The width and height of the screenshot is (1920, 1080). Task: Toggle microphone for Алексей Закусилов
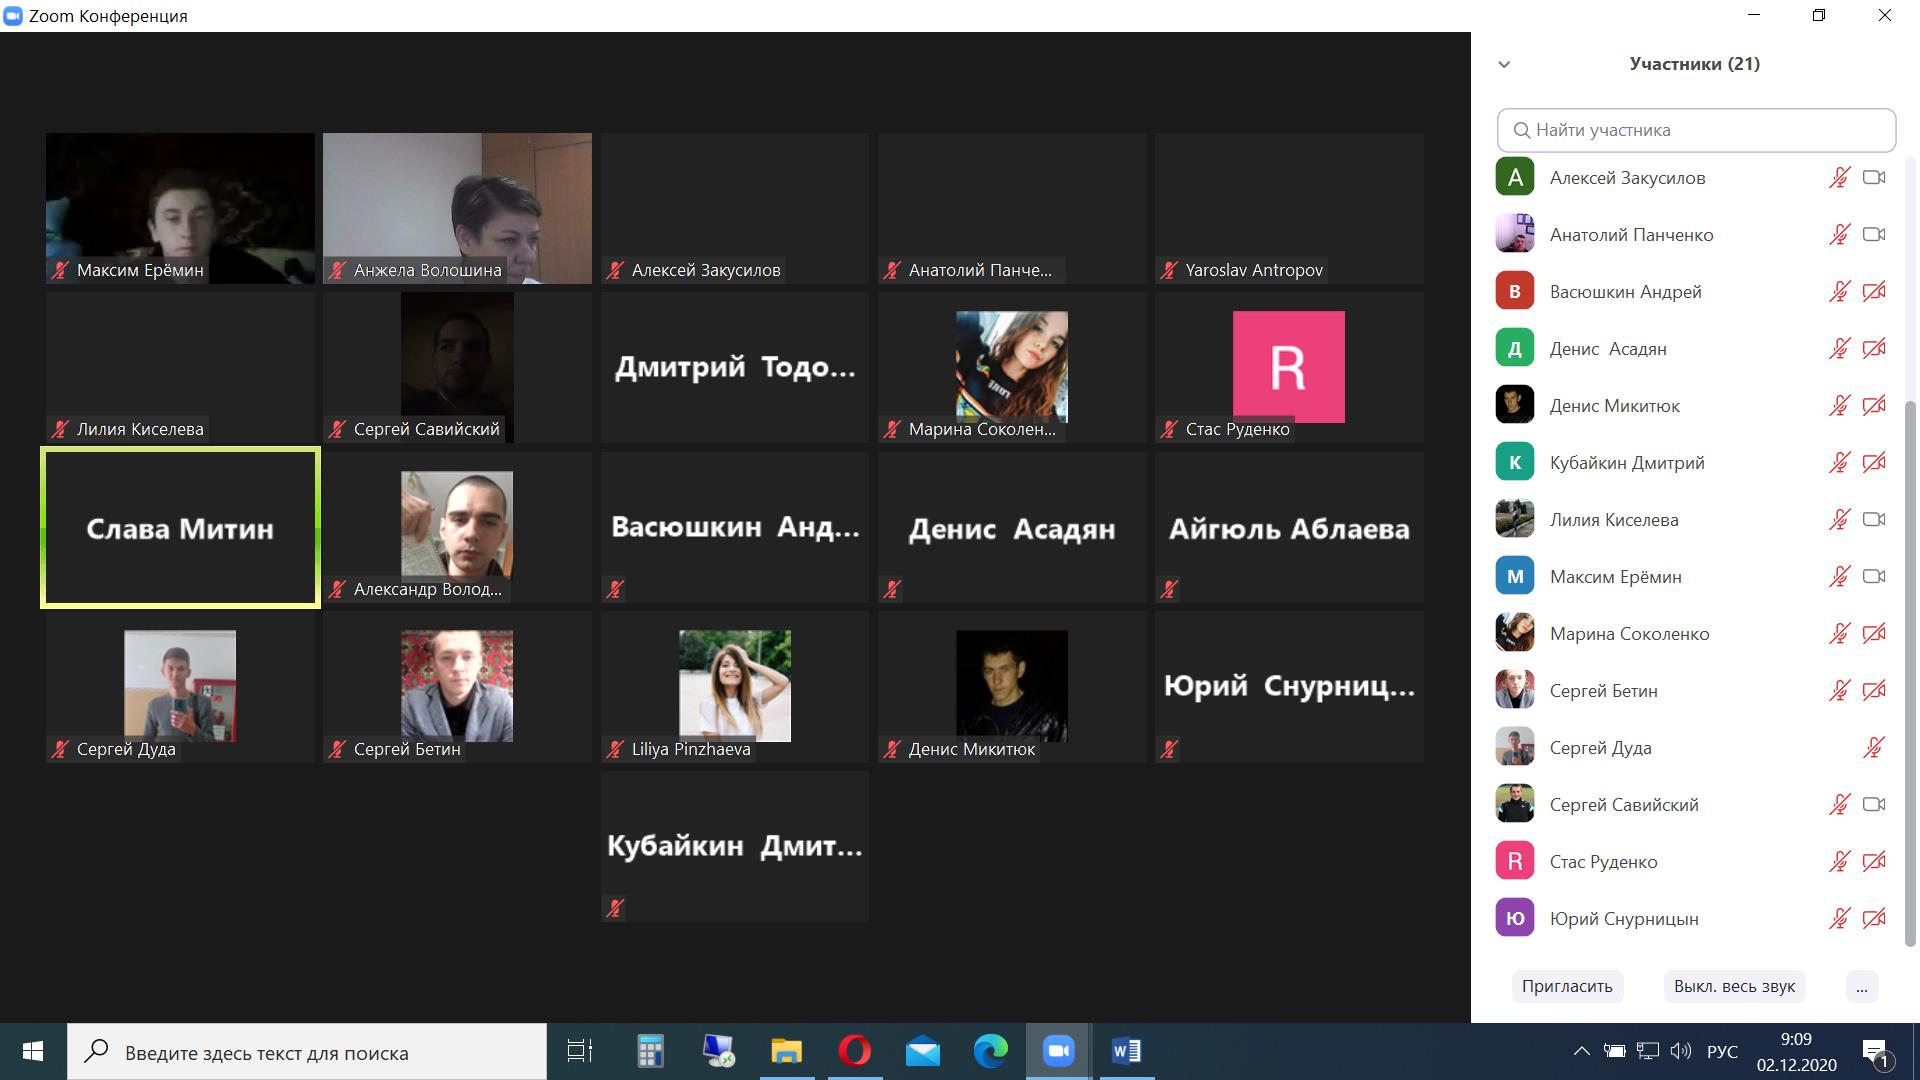coord(1839,178)
